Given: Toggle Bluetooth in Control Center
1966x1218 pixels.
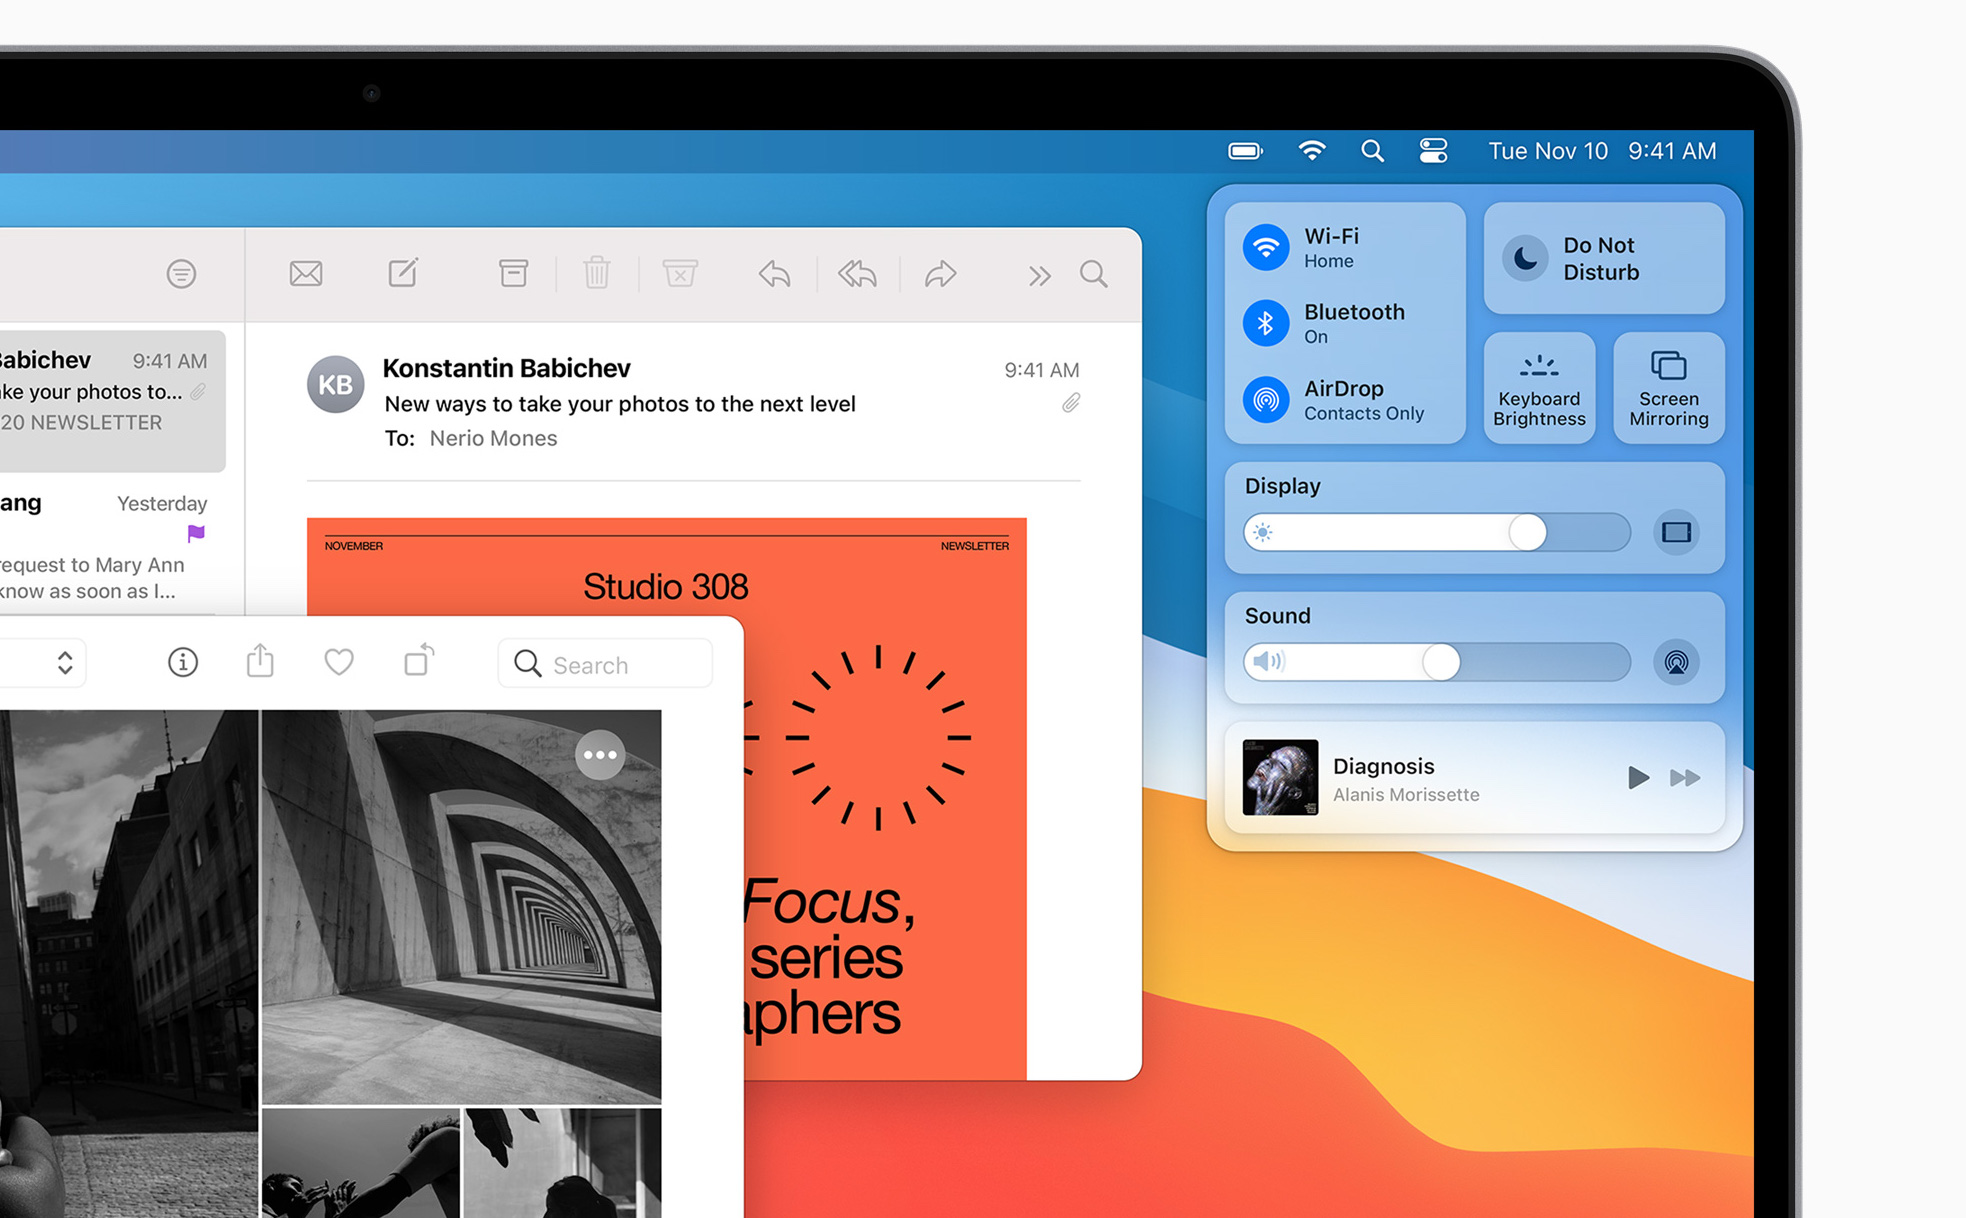Looking at the screenshot, I should pos(1266,323).
